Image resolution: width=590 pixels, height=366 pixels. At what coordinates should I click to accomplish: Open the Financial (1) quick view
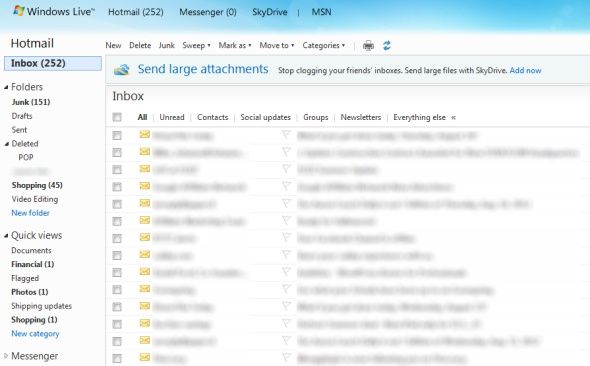[x=33, y=264]
